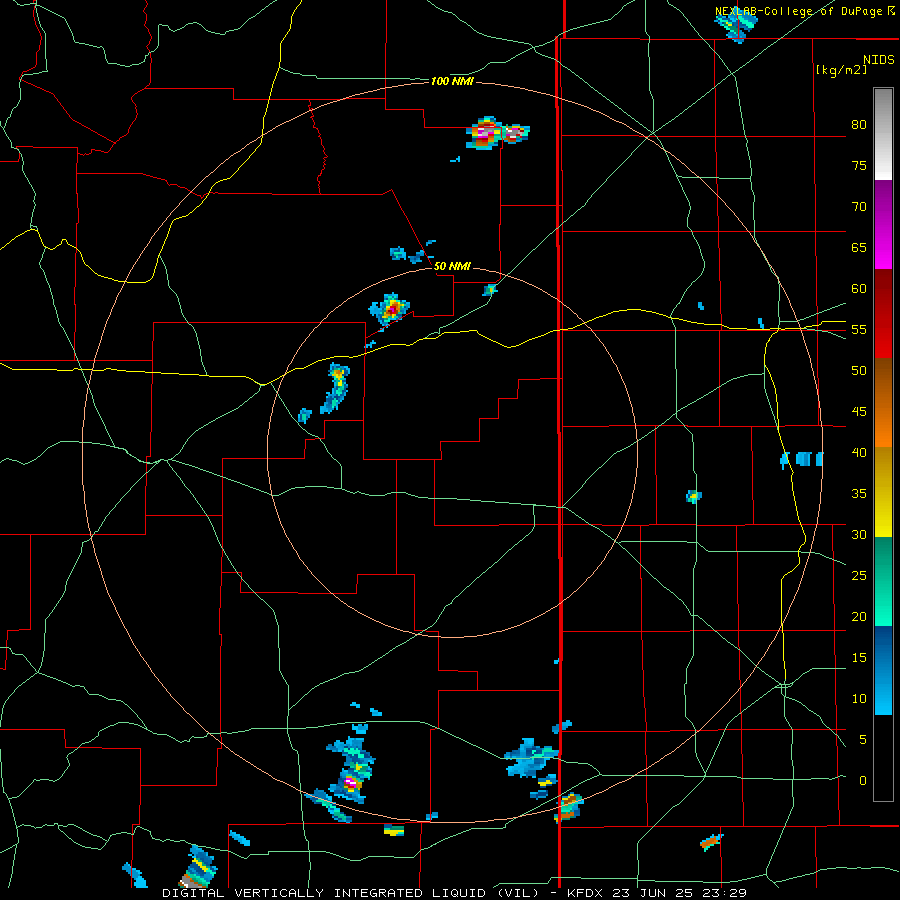Image resolution: width=900 pixels, height=900 pixels.
Task: Click the brown-orange segment of color bar
Action: [x=883, y=403]
